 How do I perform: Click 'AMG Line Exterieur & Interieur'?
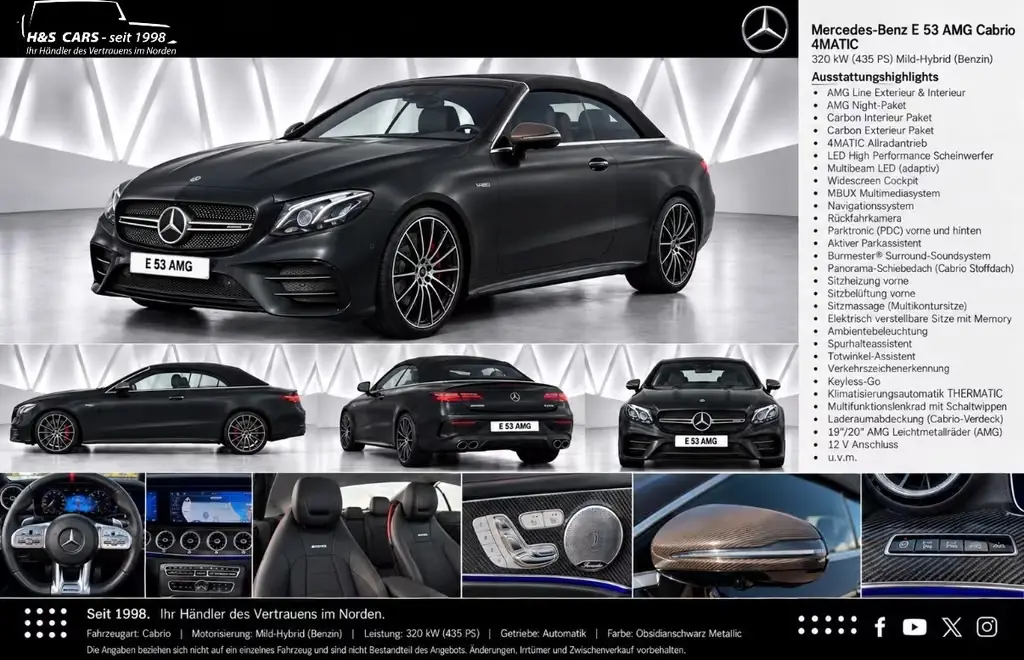tap(896, 93)
